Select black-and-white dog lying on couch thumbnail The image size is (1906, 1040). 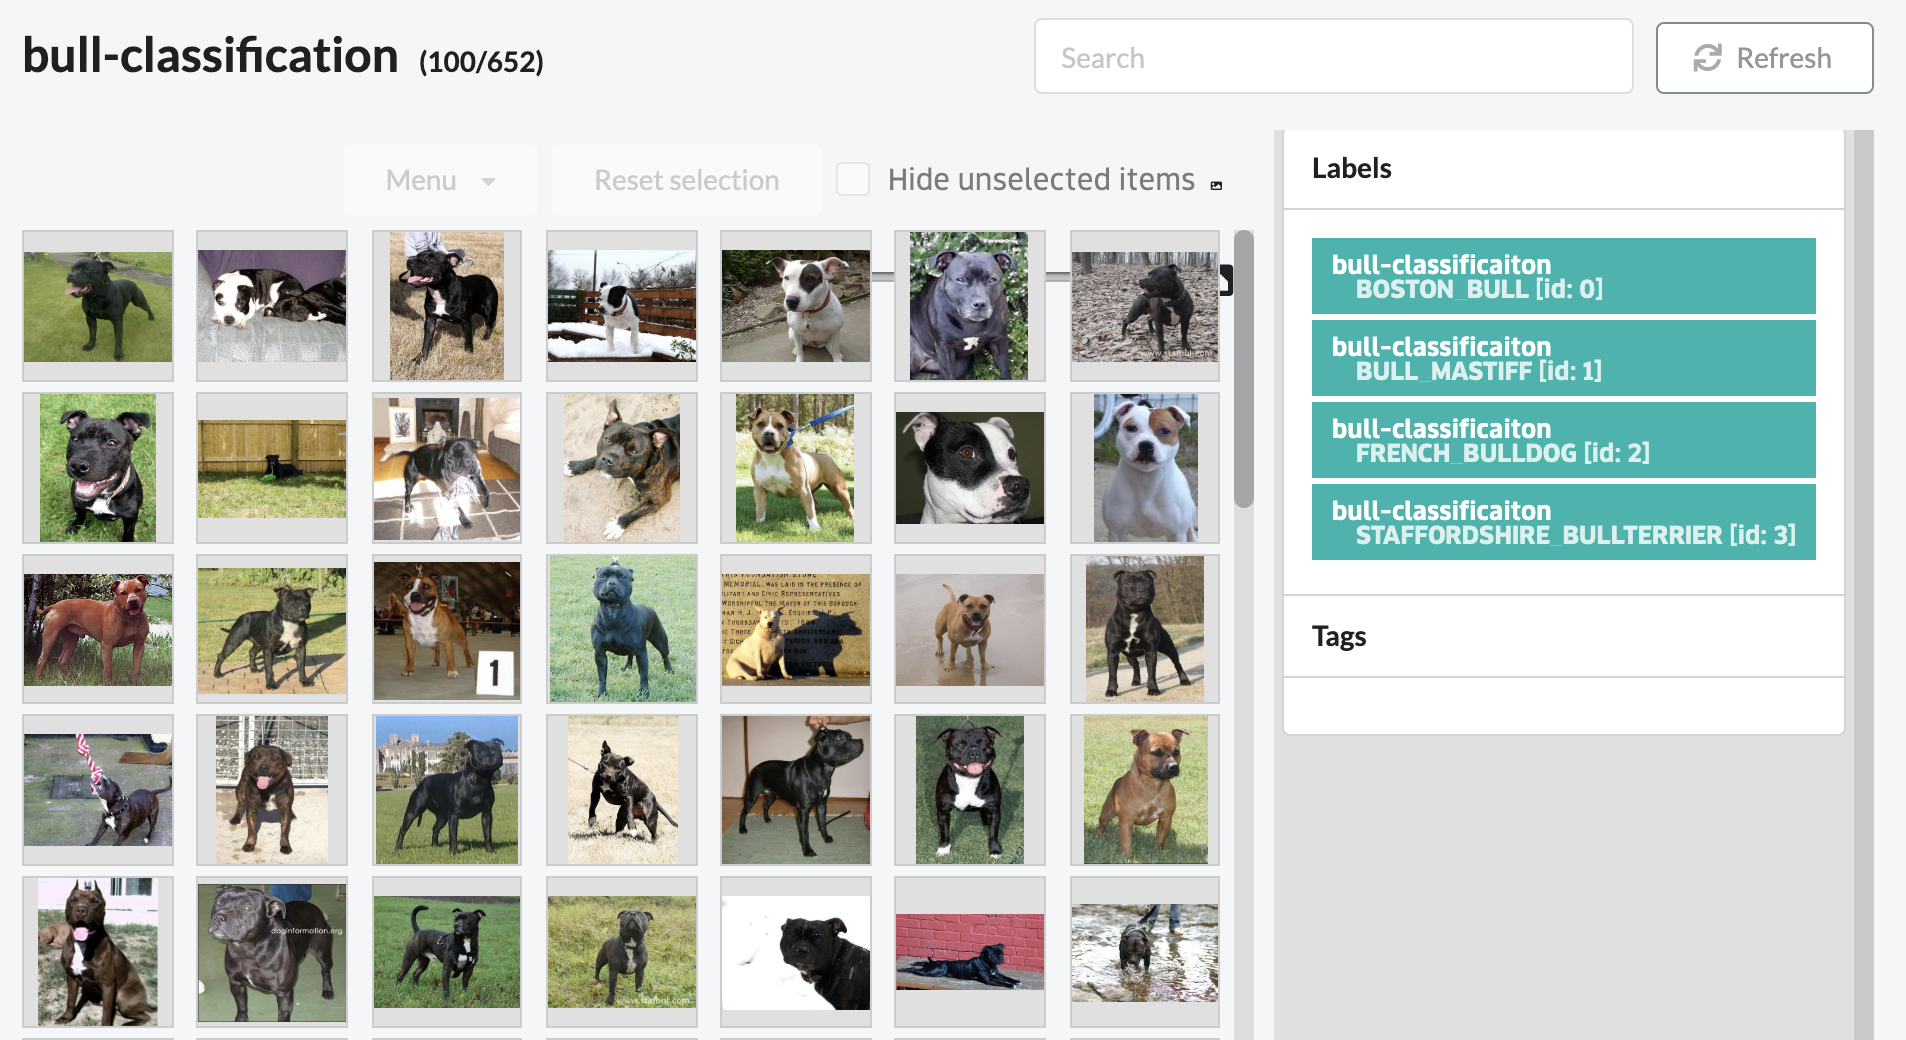click(x=272, y=306)
